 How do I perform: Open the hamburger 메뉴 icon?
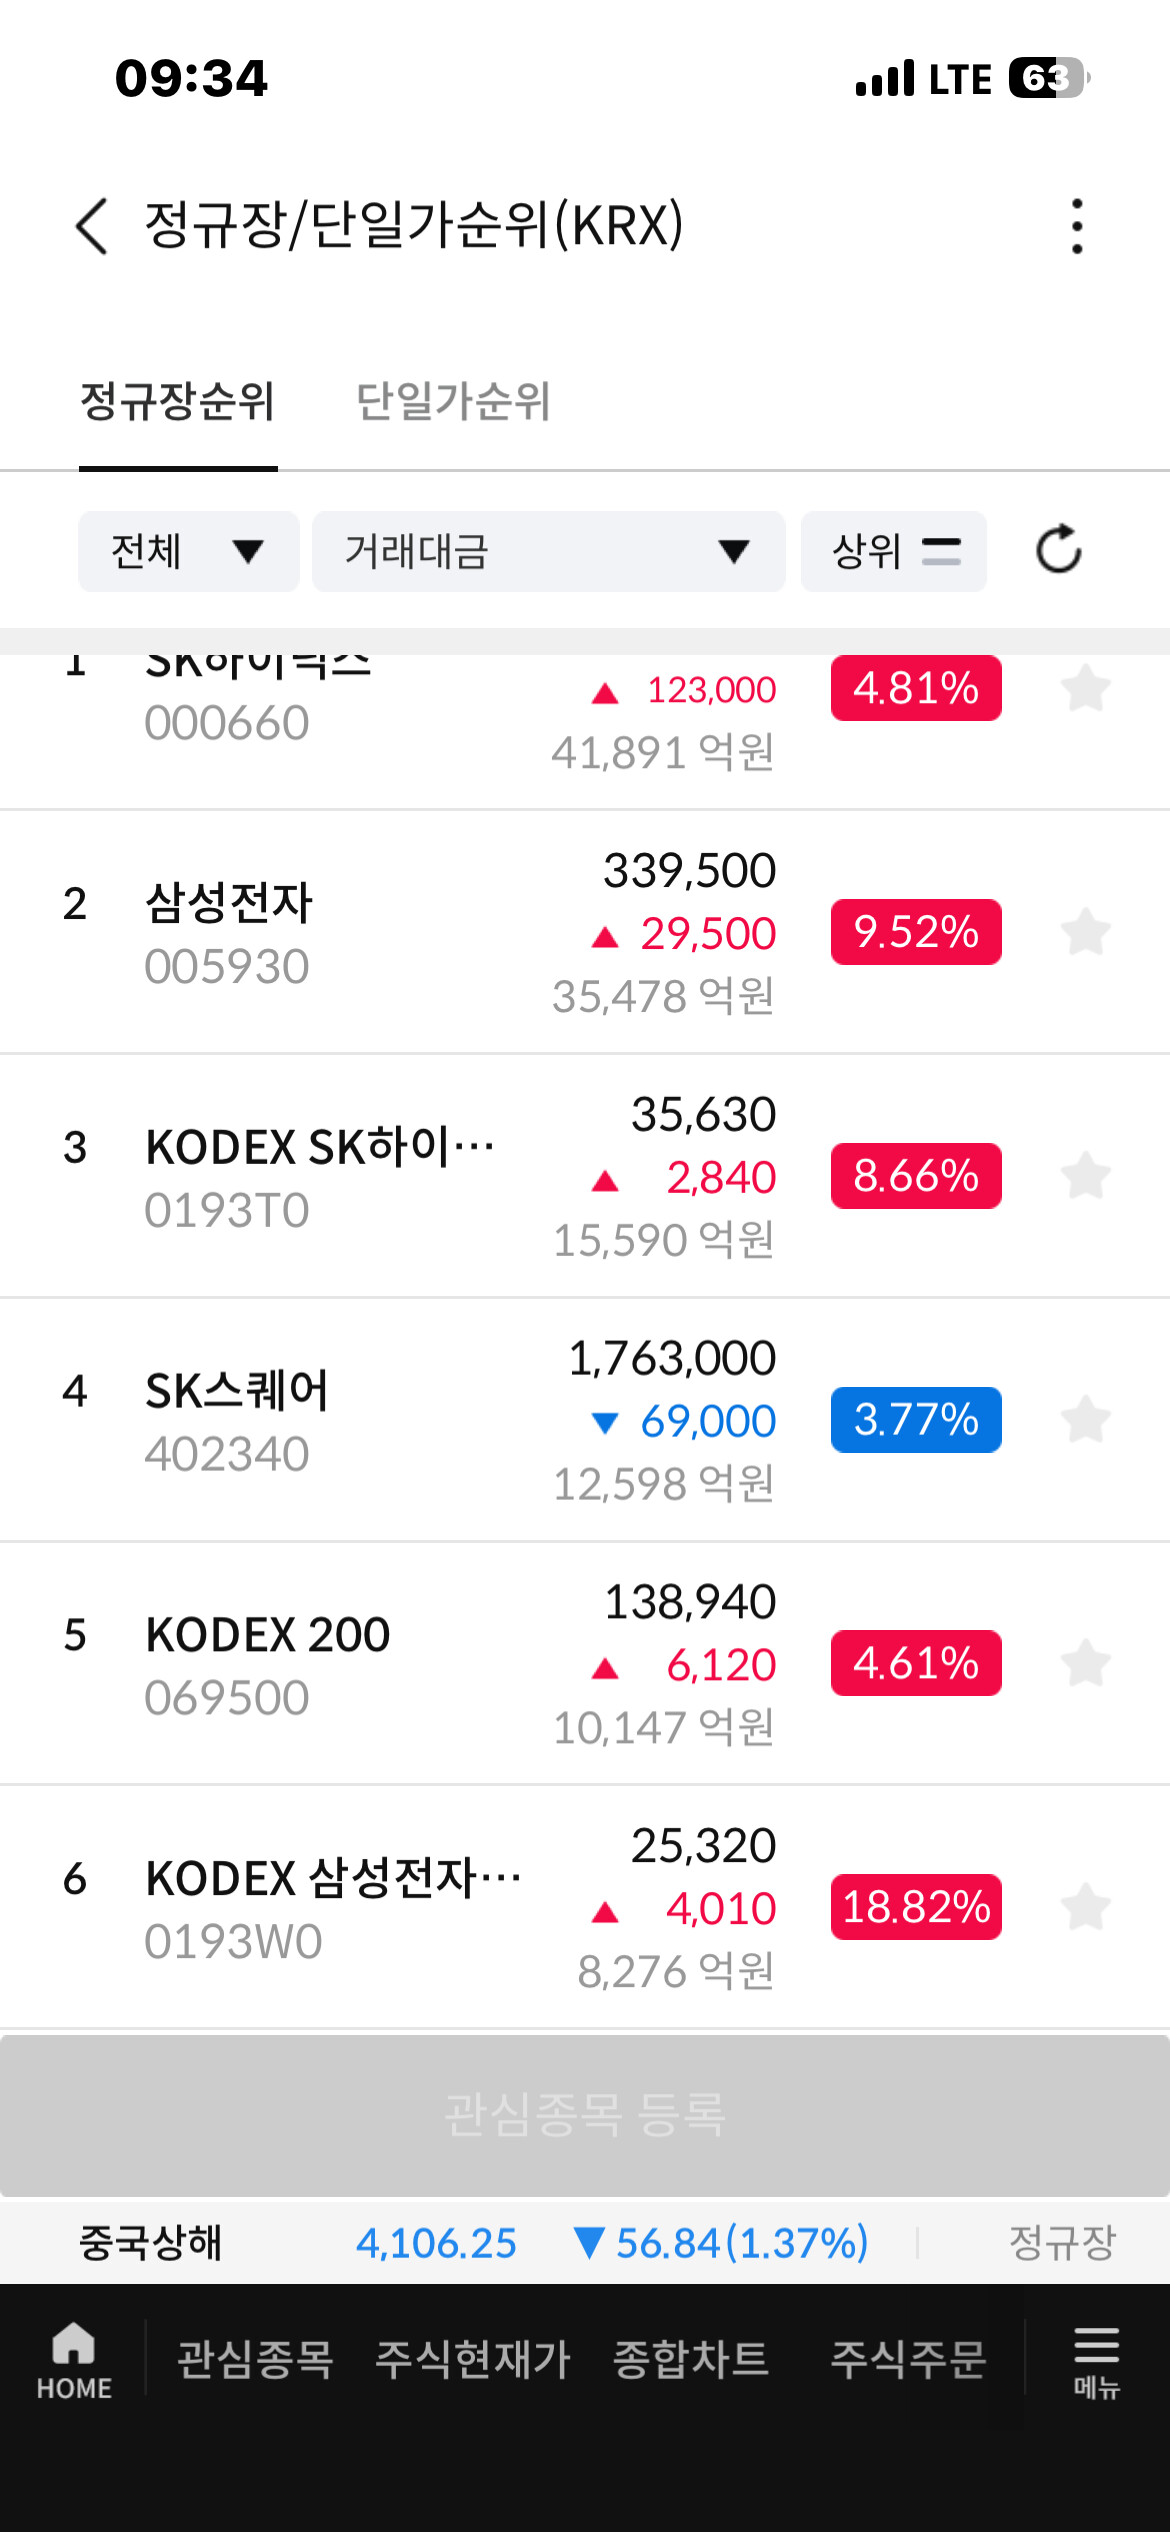1097,2362
